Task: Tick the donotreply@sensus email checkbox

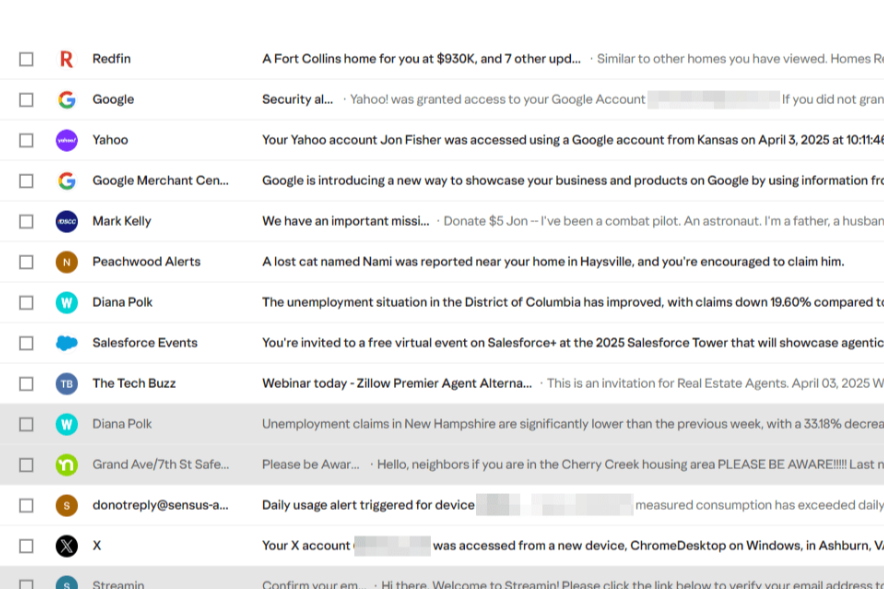Action: click(x=26, y=505)
